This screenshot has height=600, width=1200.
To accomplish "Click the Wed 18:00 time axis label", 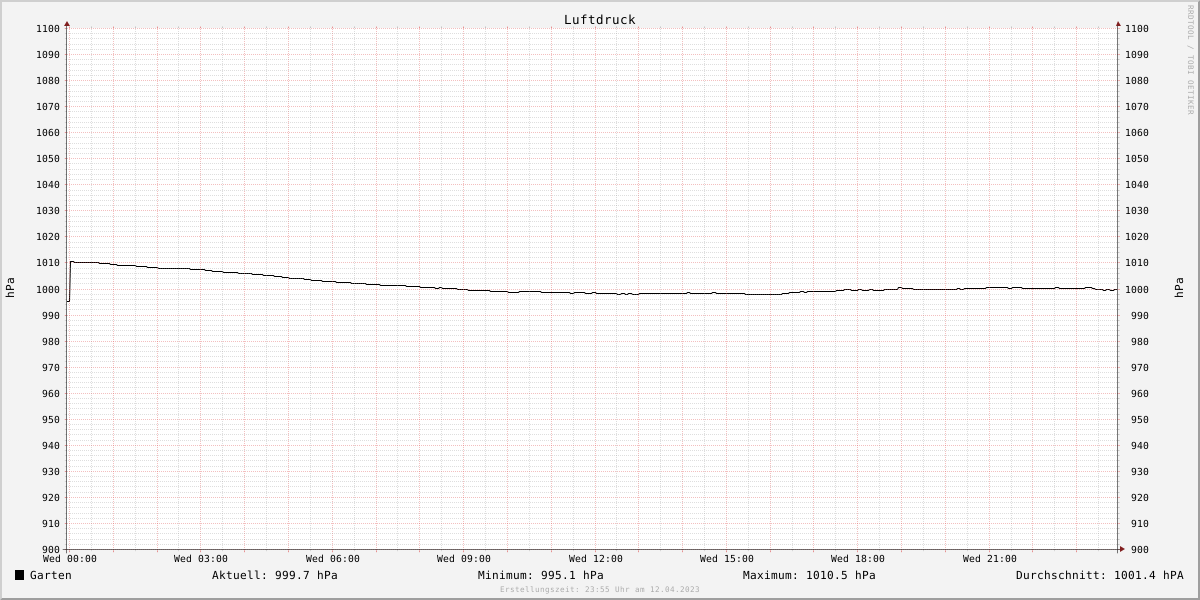I will (x=858, y=559).
